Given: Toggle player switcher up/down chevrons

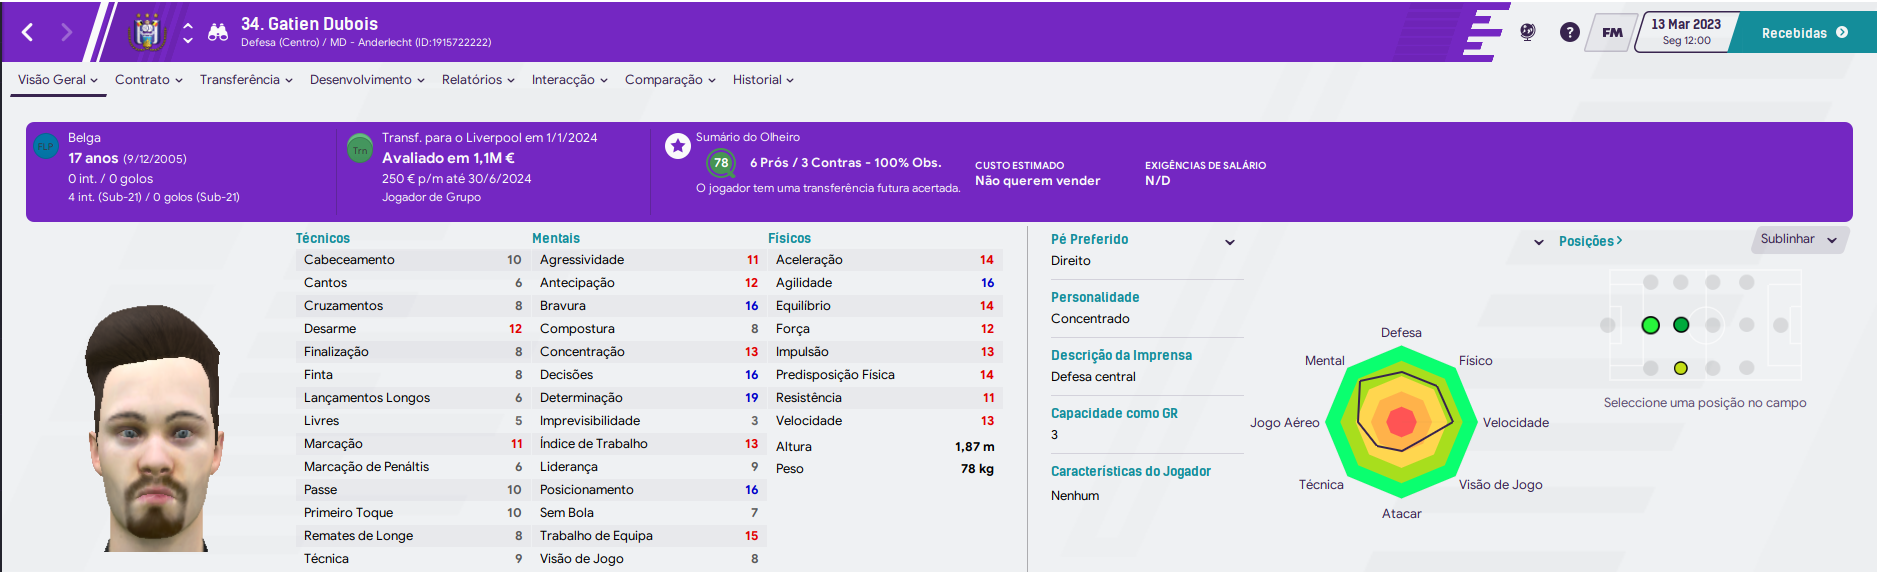Looking at the screenshot, I should [x=188, y=33].
